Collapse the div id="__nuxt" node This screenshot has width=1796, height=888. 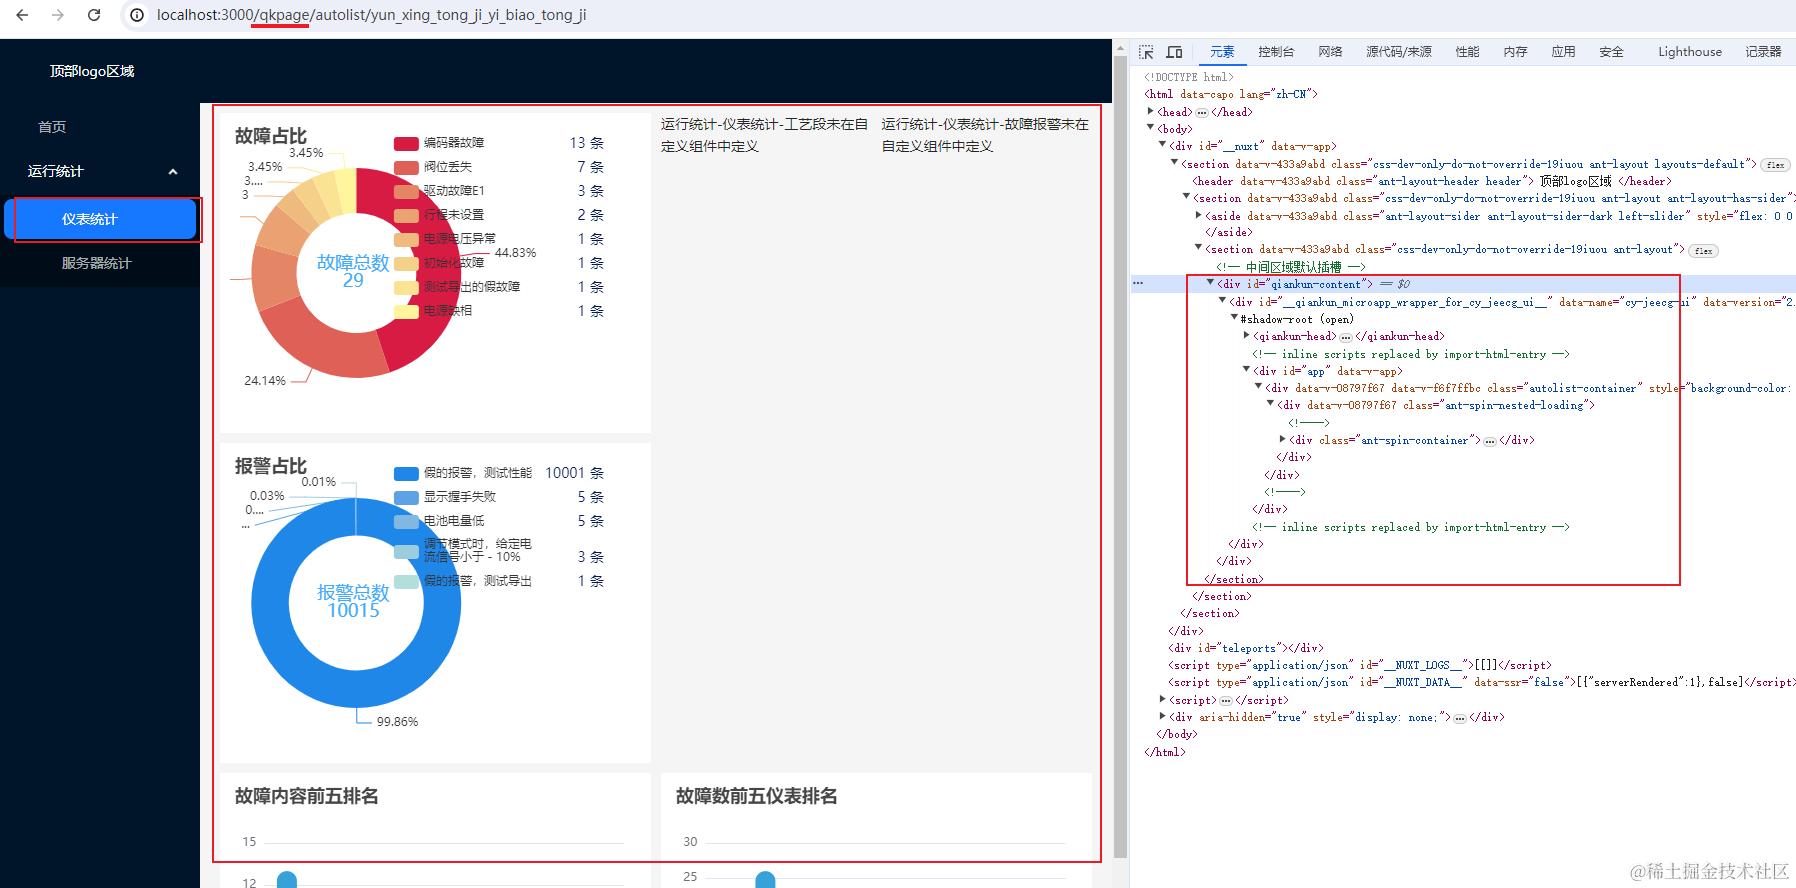1163,146
